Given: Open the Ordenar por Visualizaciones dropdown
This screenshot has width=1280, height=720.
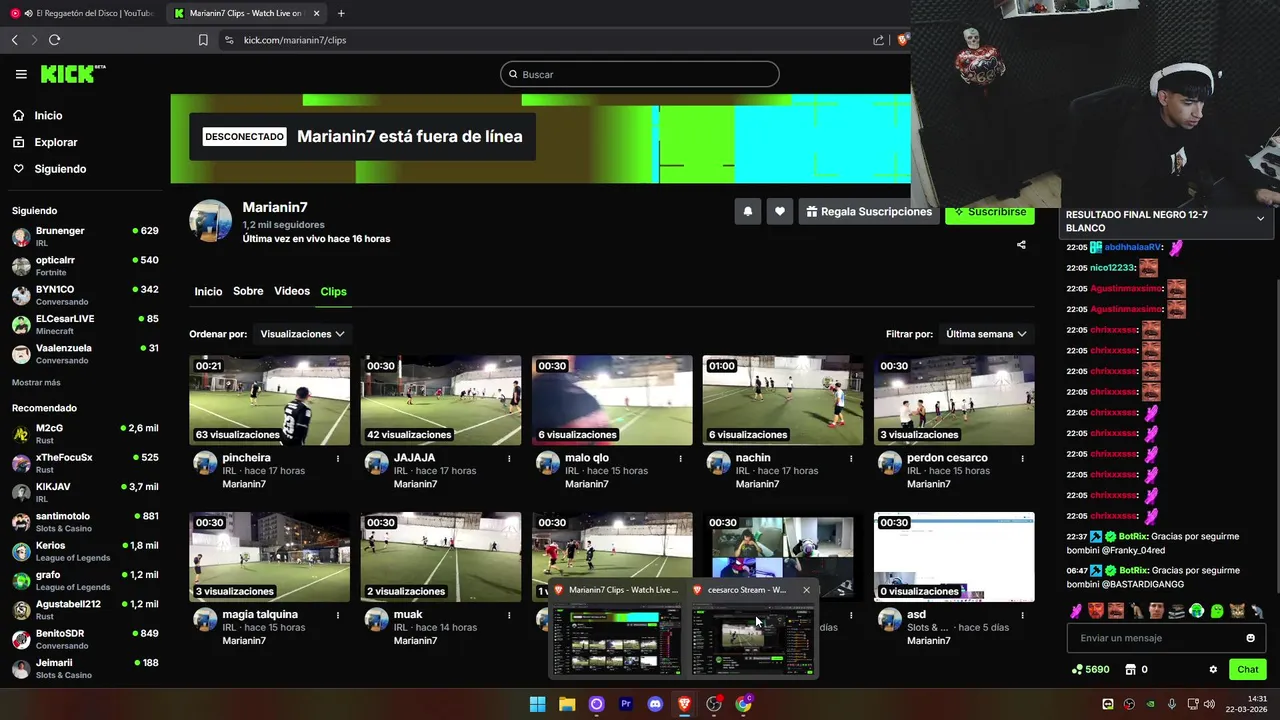Looking at the screenshot, I should [x=302, y=334].
